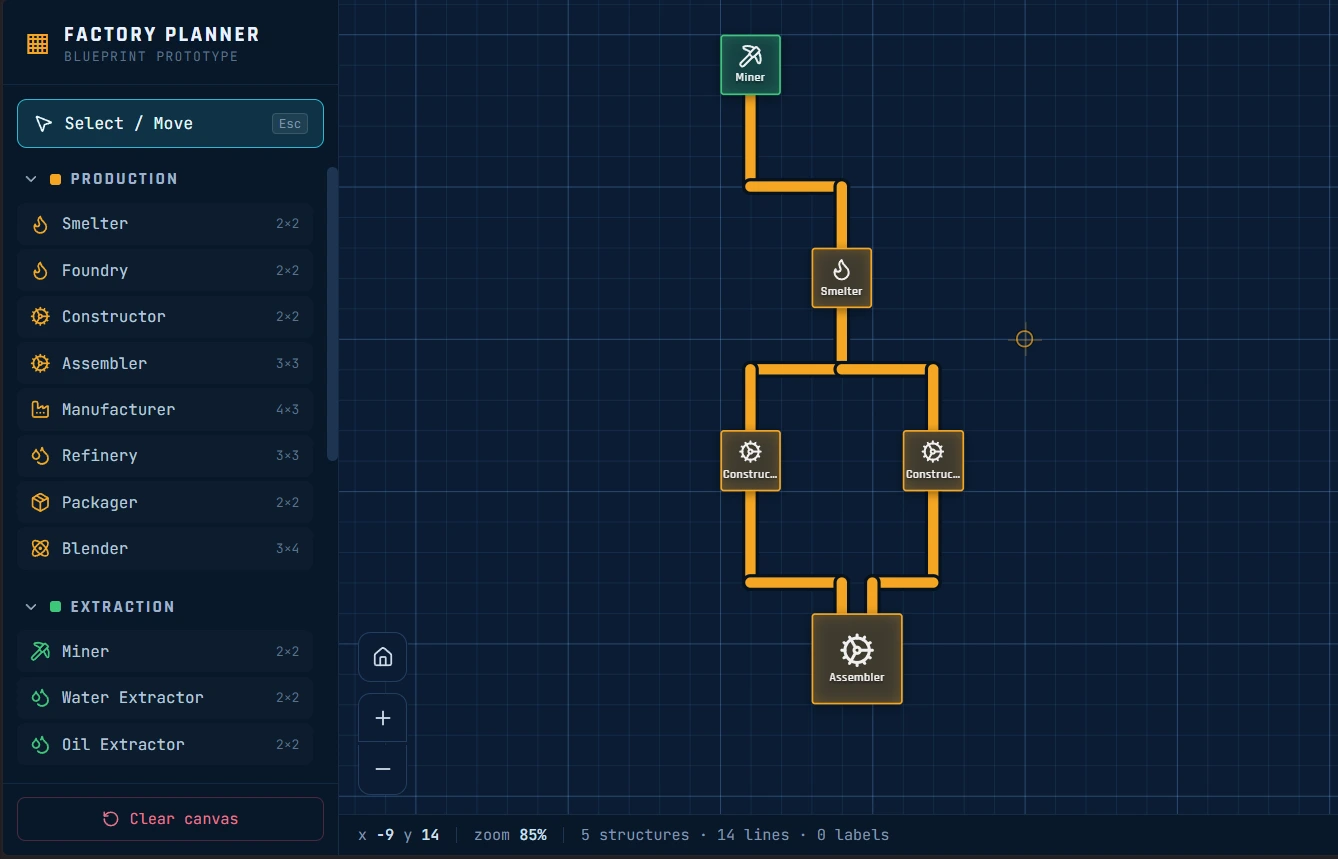This screenshot has height=859, width=1338.
Task: Select the Assembler node on the canvas
Action: click(857, 659)
